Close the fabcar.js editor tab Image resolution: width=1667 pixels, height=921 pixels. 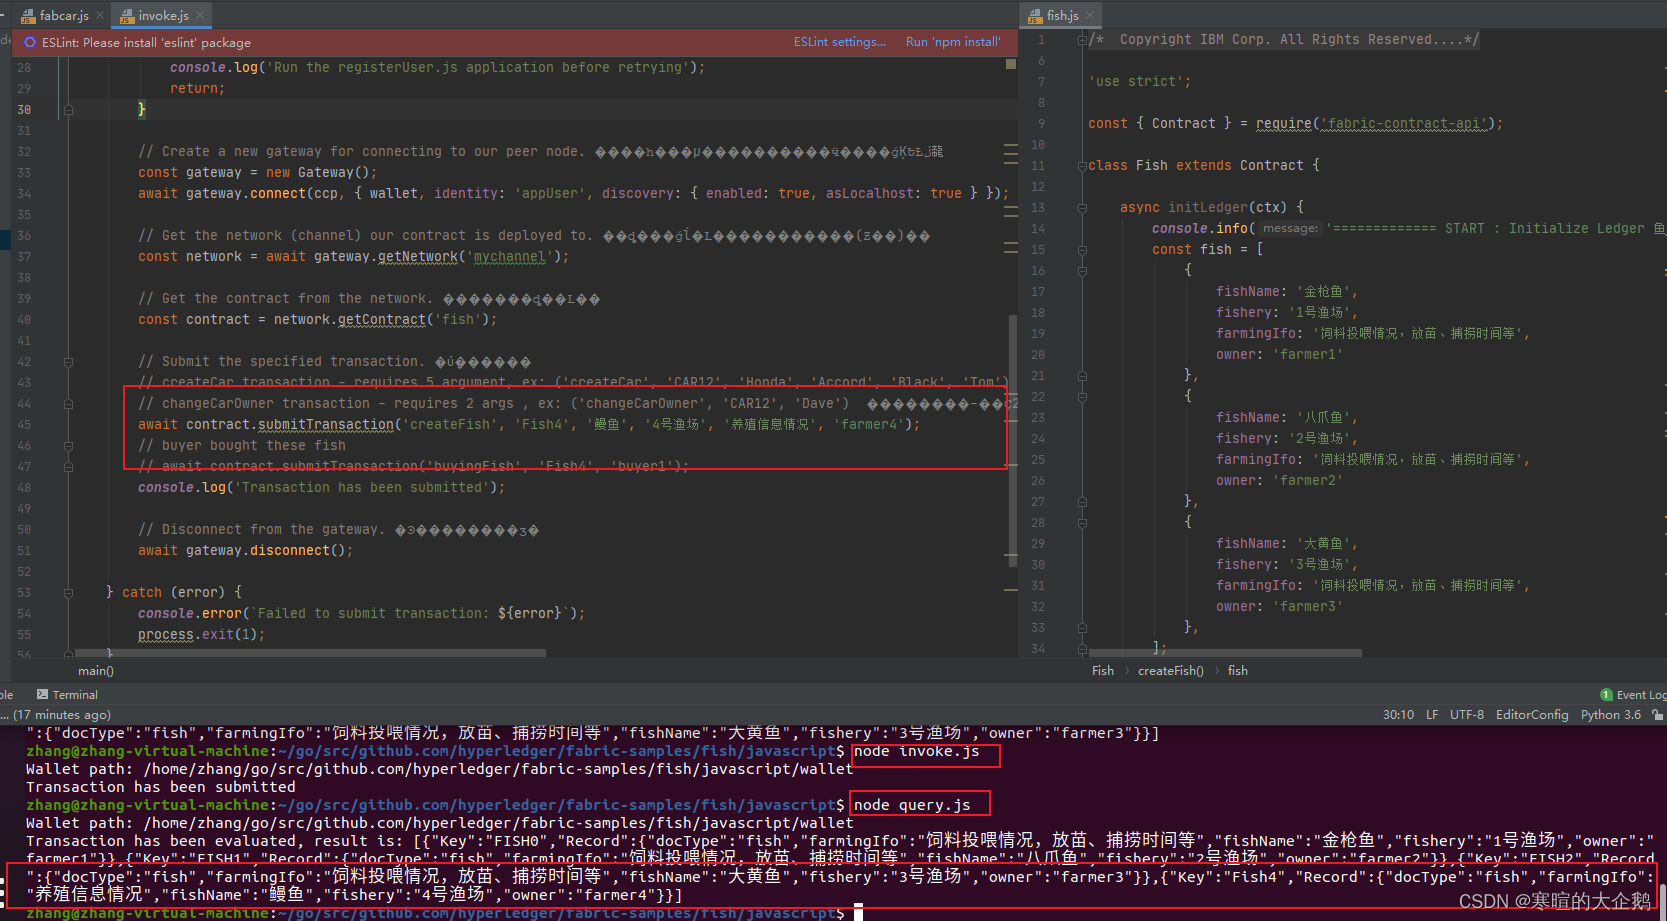[x=100, y=16]
